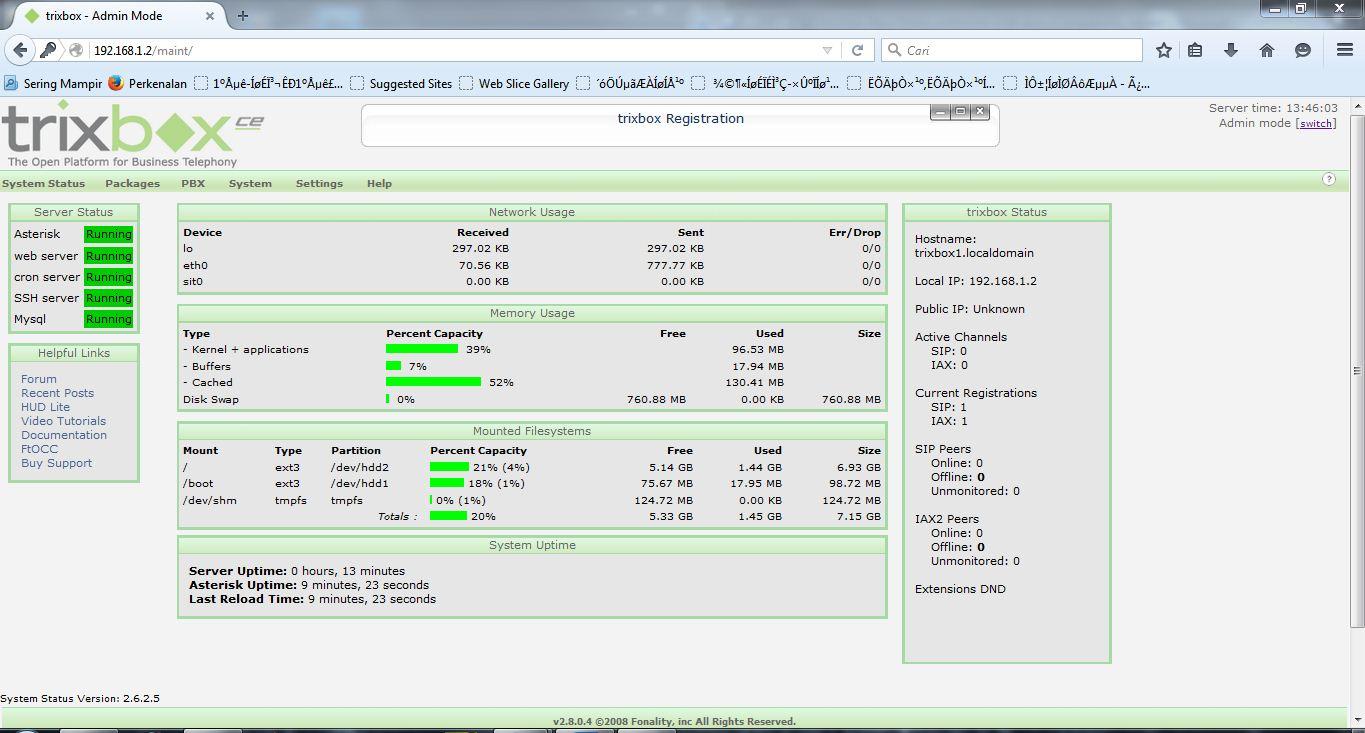Minimize the trixbox Registration panel

(940, 112)
